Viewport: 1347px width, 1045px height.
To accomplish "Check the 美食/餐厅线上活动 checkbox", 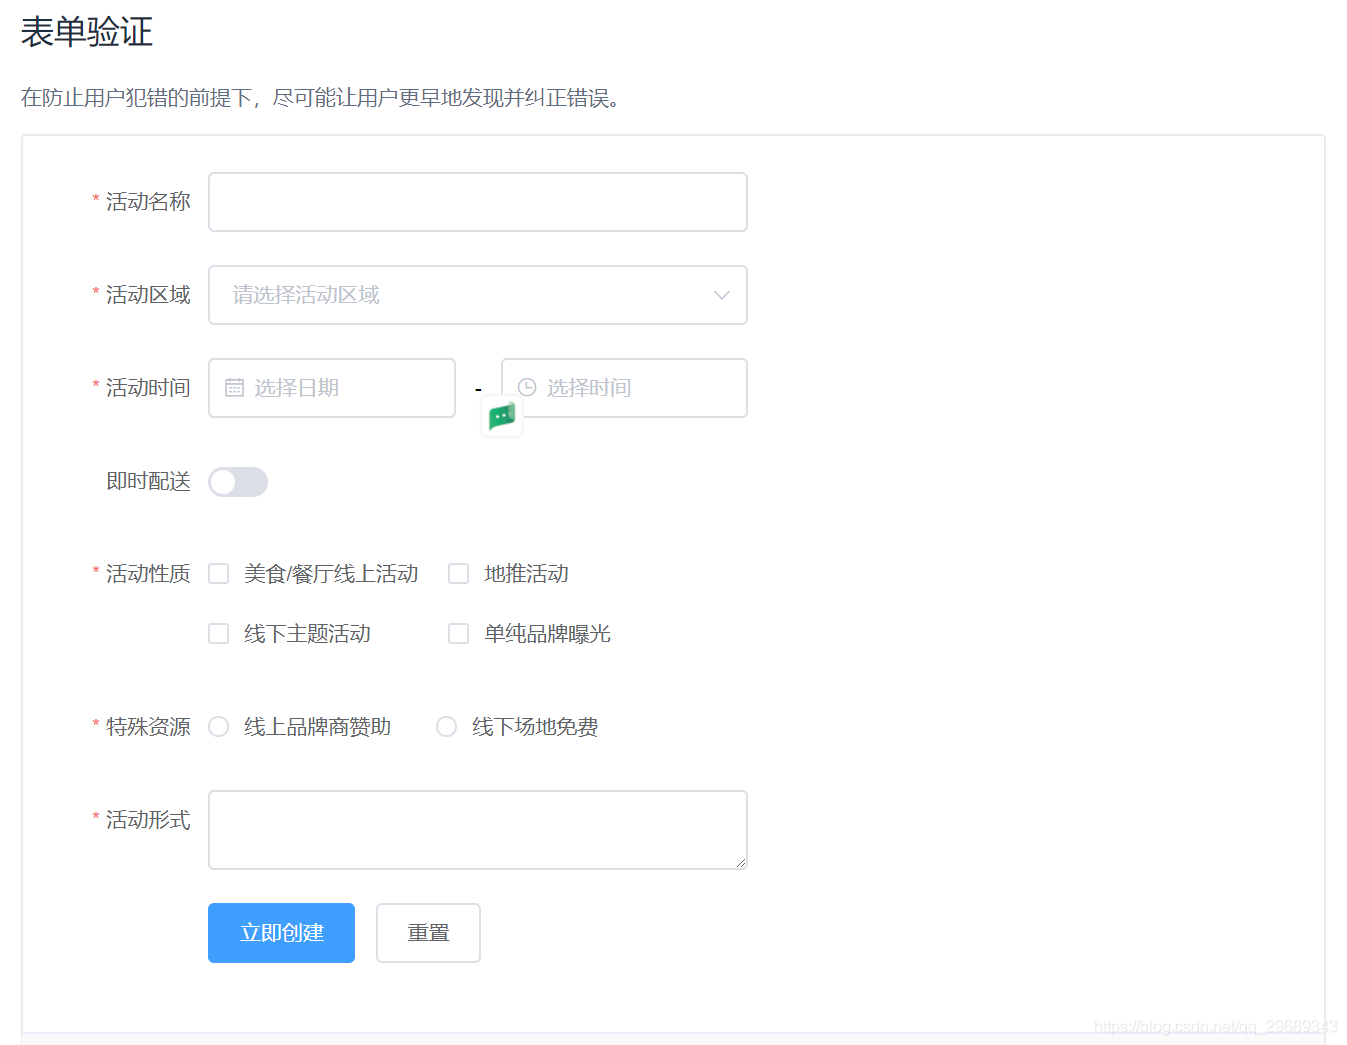I will (x=218, y=573).
